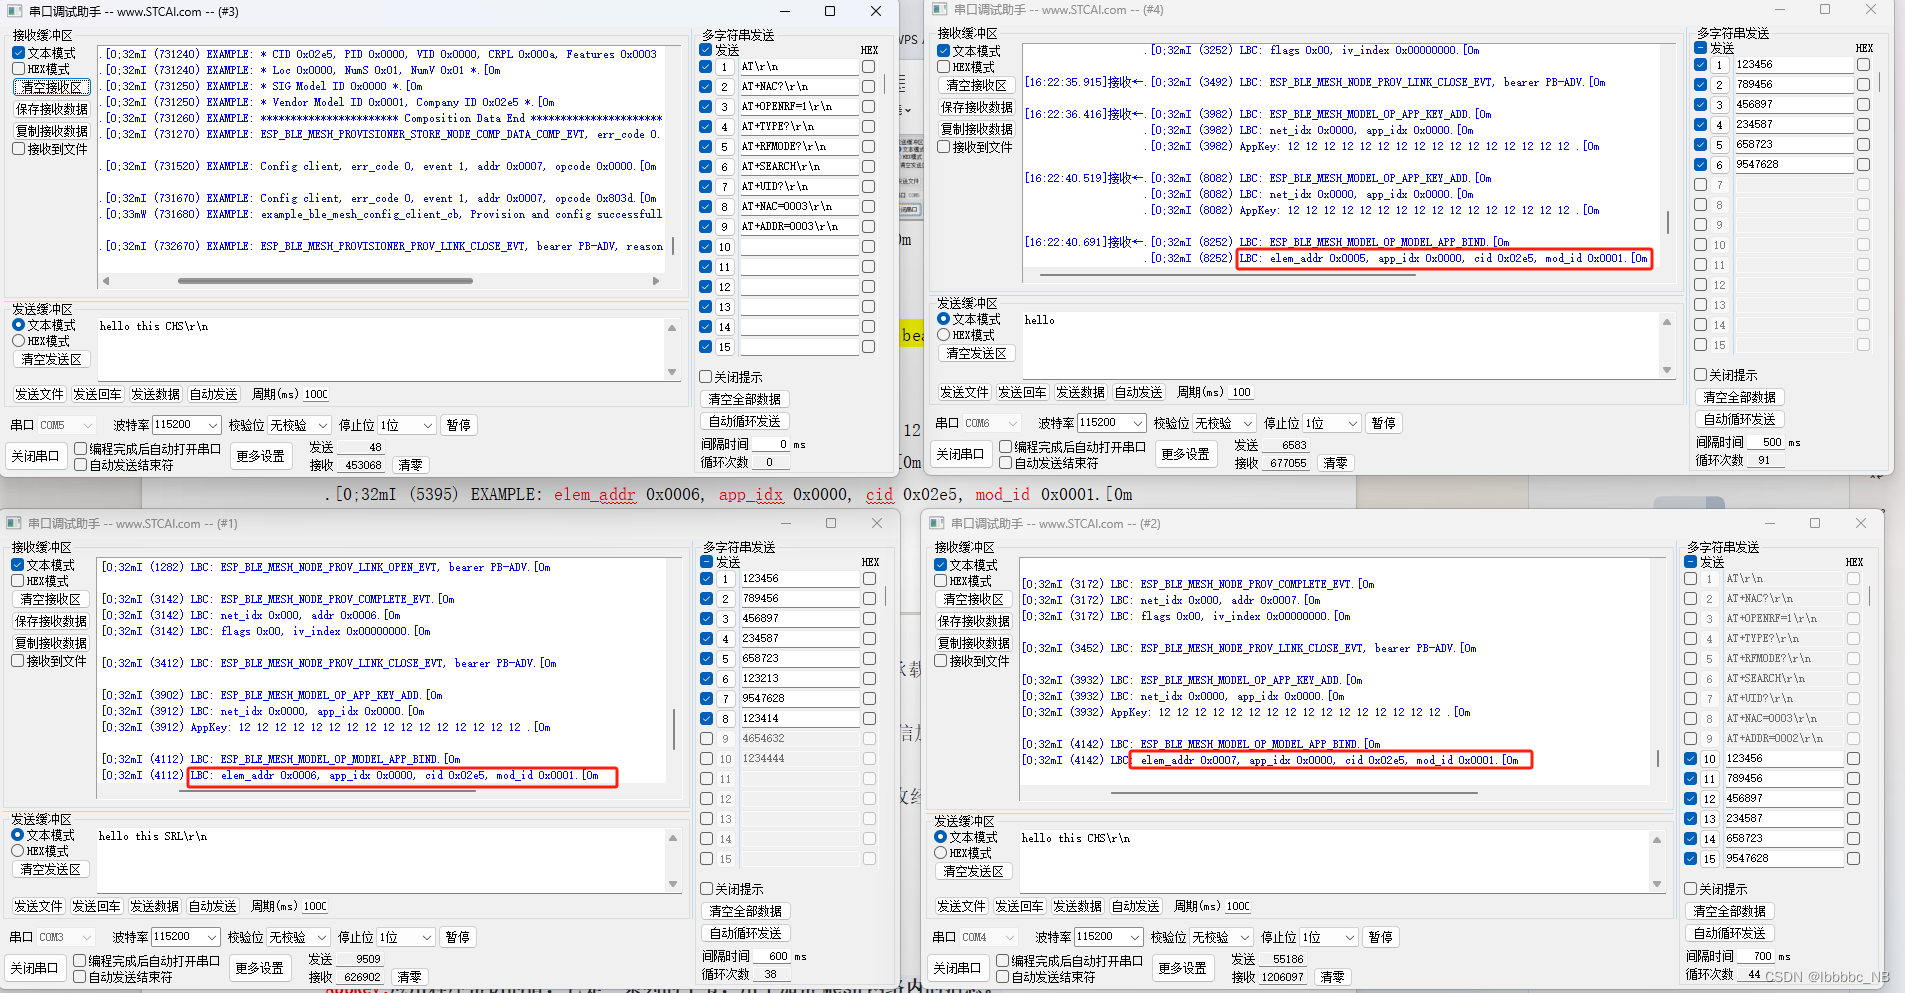Click 清空接收区 in window #3

[52, 87]
